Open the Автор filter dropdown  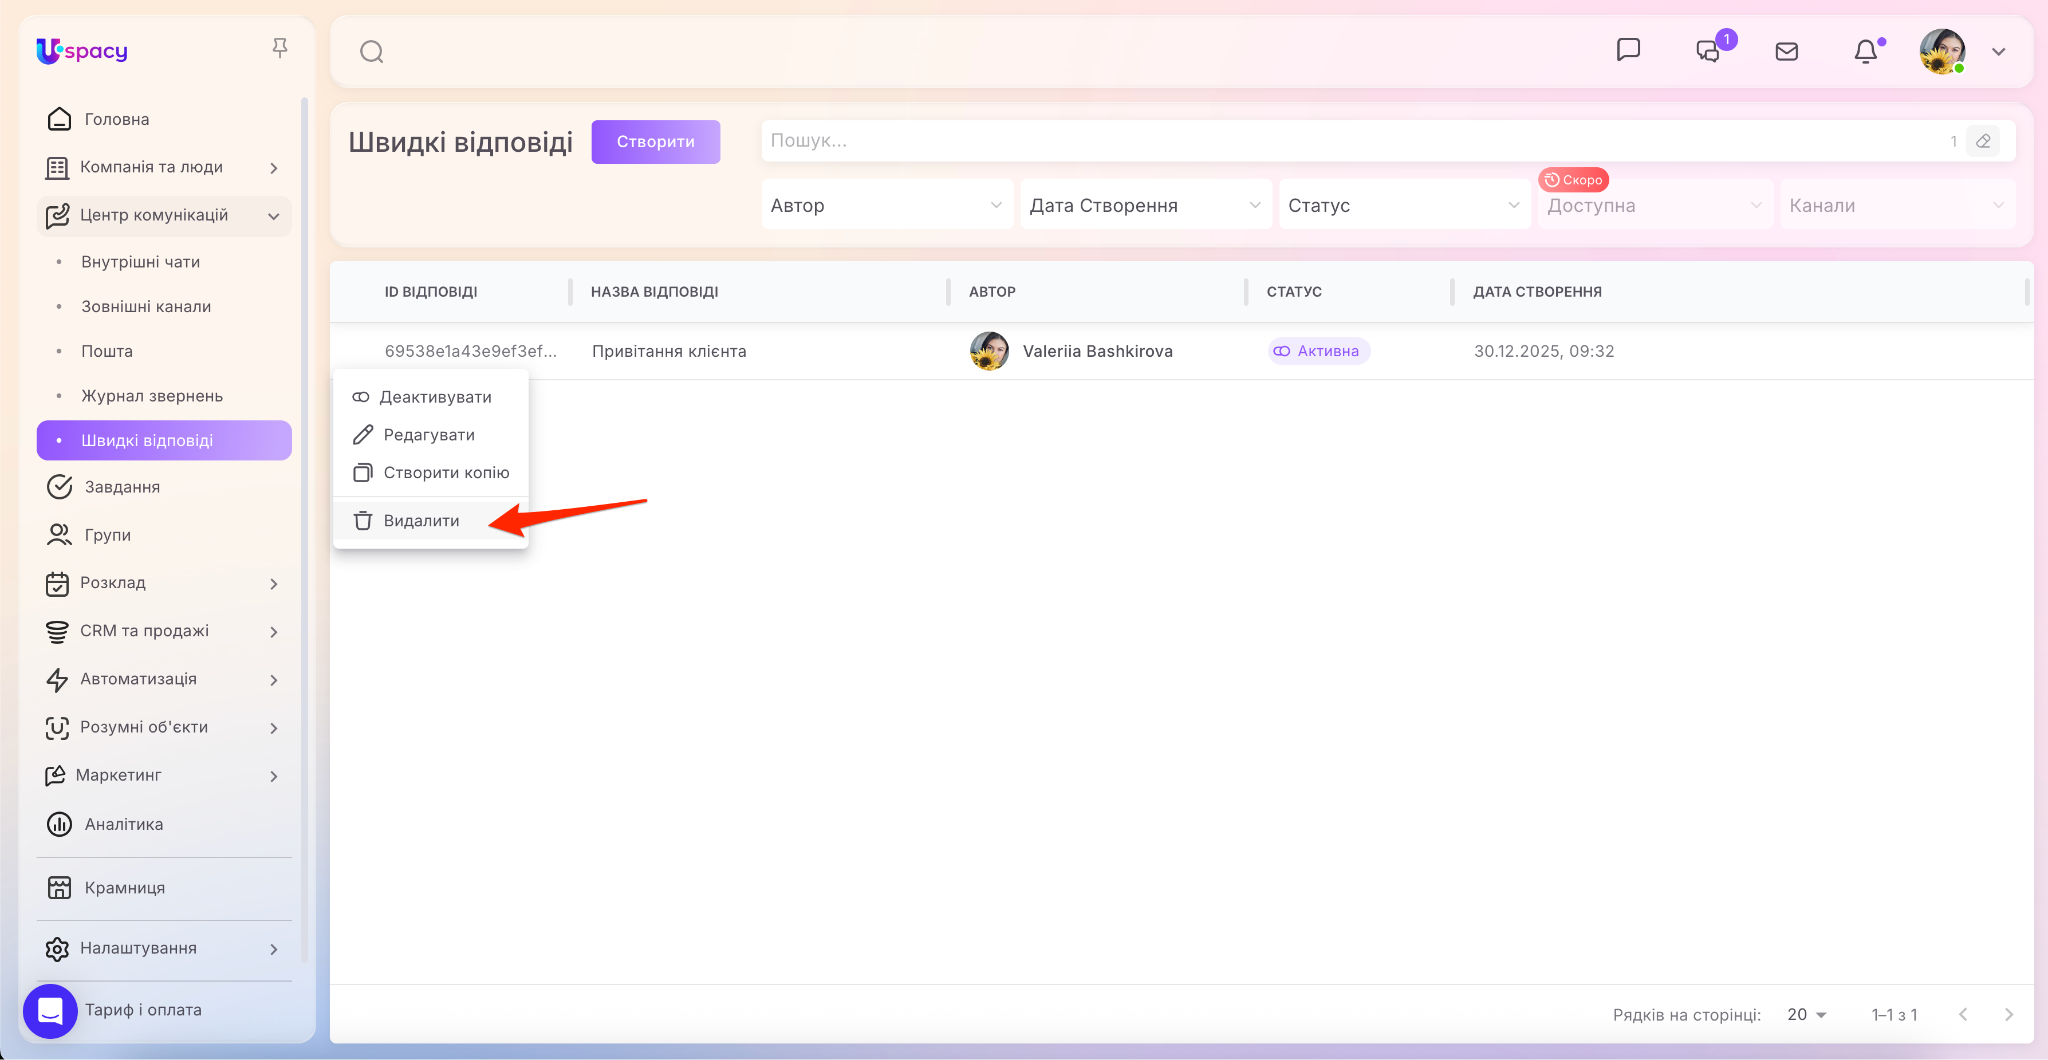[x=886, y=205]
